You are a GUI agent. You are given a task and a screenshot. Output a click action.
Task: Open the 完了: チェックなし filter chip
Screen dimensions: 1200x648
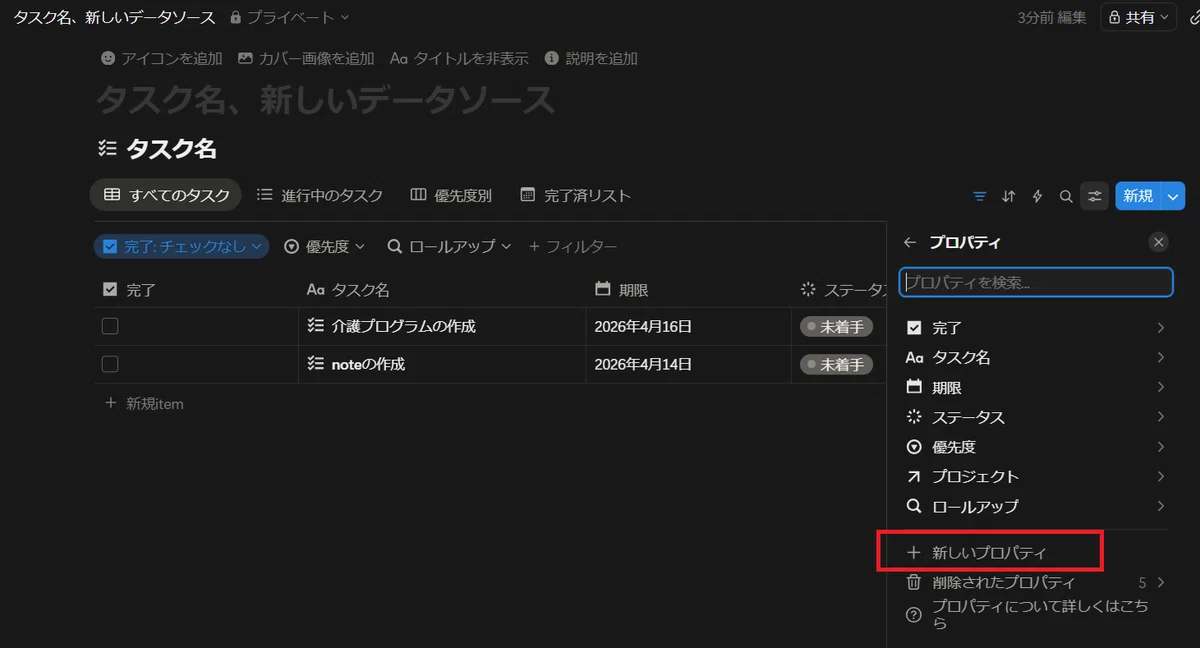pyautogui.click(x=182, y=246)
